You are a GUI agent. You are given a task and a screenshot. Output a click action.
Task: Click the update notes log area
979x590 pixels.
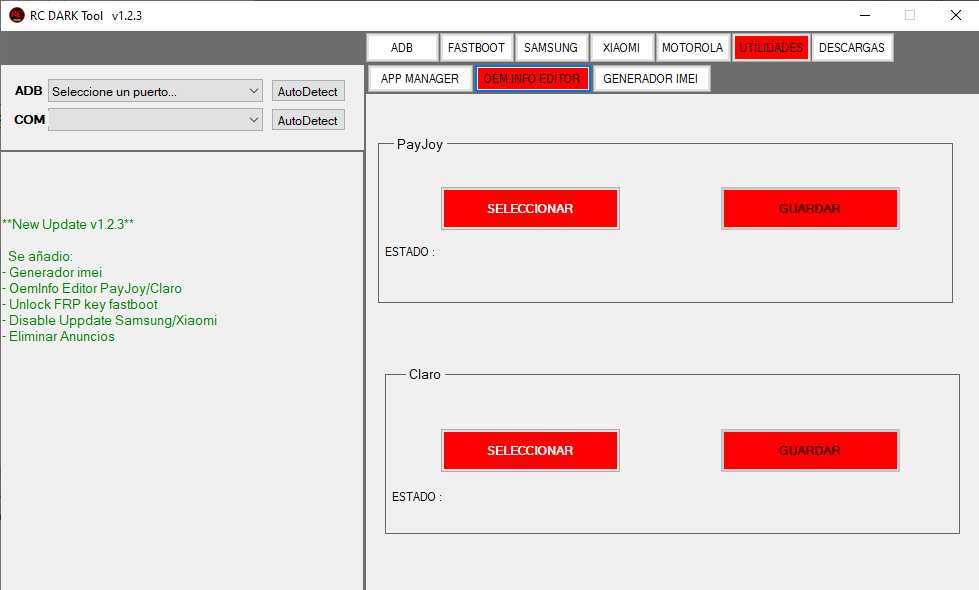[180, 400]
